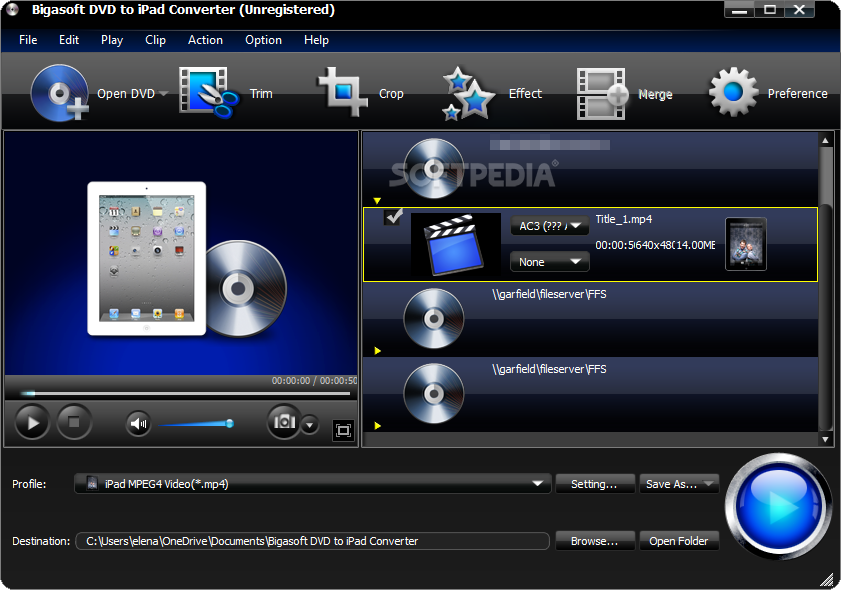The image size is (841, 590).
Task: Mute the preview volume speaker
Action: click(x=138, y=424)
